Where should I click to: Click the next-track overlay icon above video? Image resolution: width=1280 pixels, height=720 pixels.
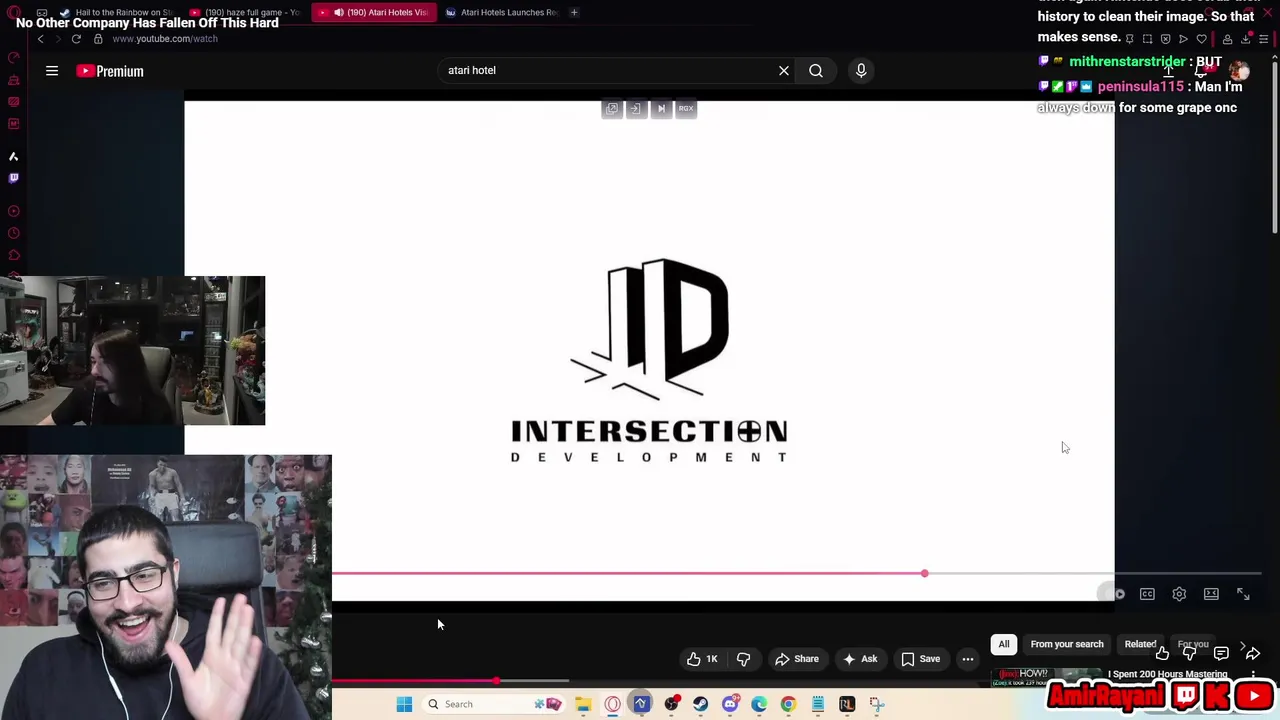(x=661, y=108)
